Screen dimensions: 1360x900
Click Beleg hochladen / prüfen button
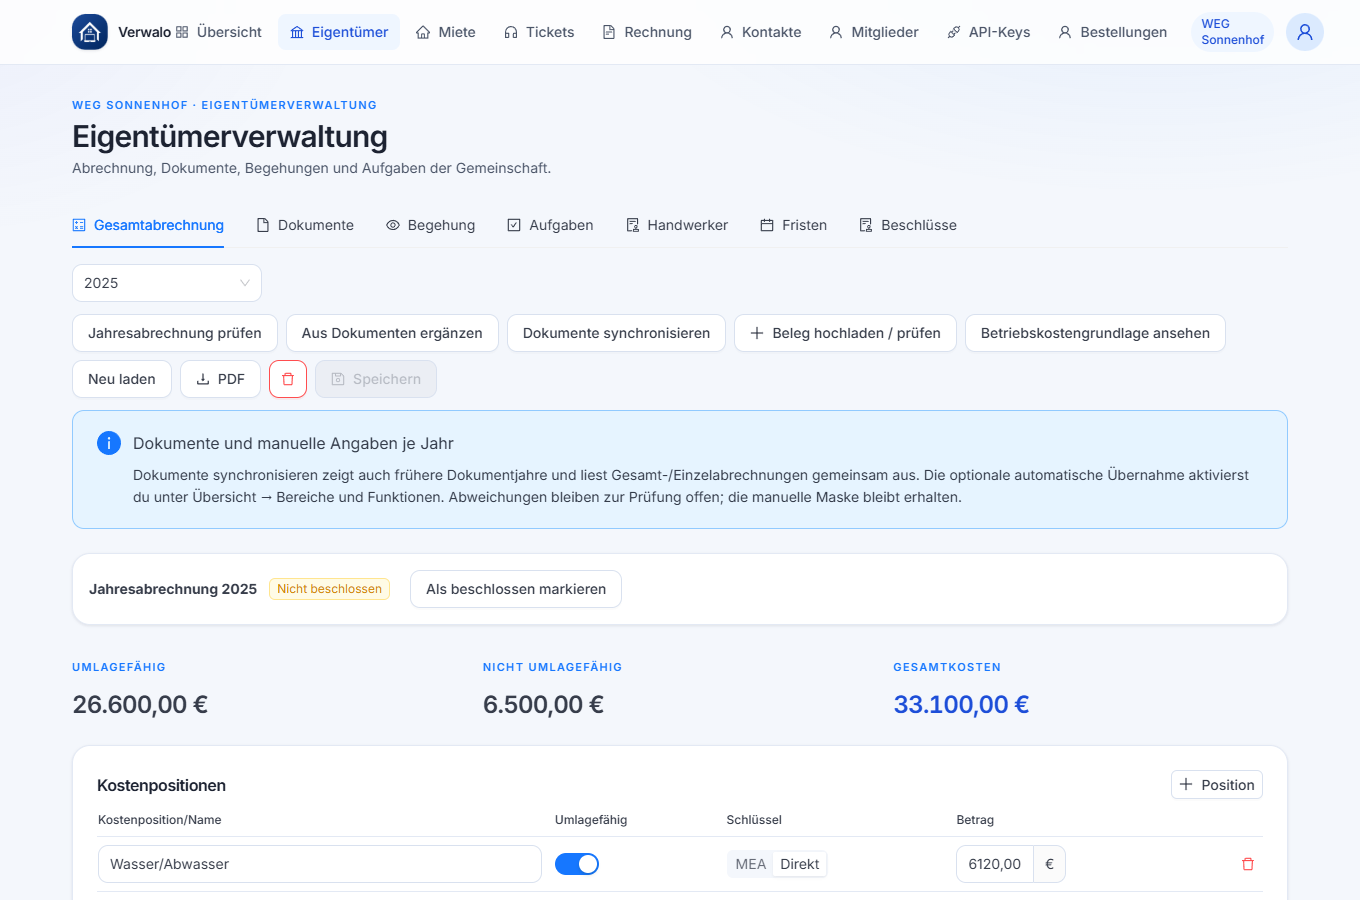845,333
